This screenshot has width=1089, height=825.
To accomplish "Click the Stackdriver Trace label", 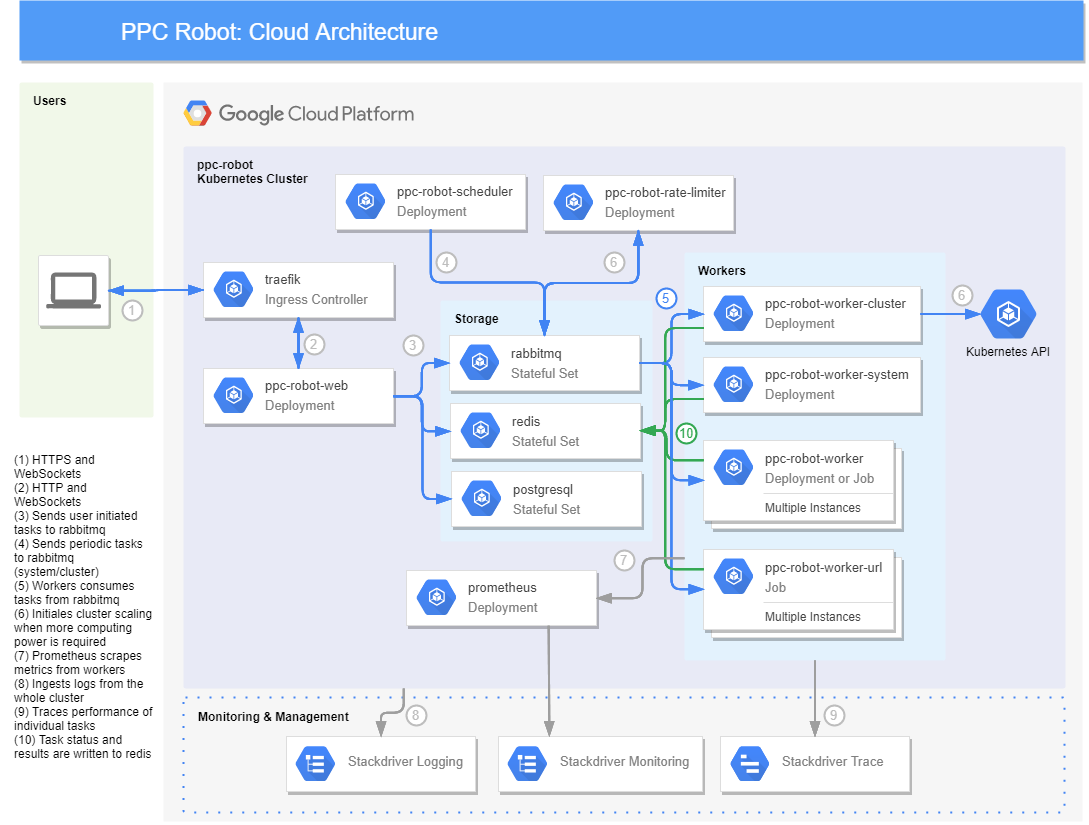I will [x=833, y=761].
